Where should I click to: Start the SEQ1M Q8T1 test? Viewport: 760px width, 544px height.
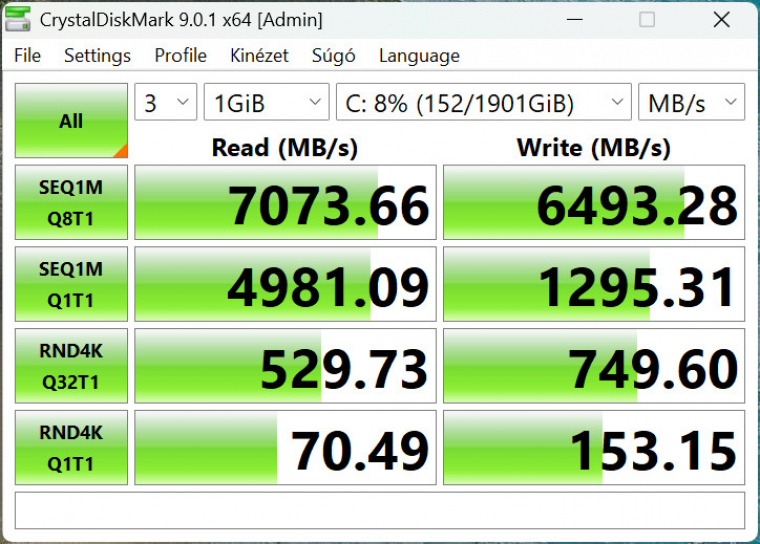click(x=71, y=202)
